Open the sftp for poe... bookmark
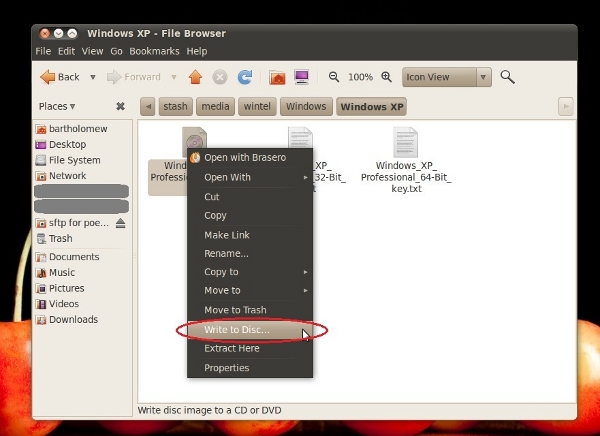 pyautogui.click(x=73, y=223)
